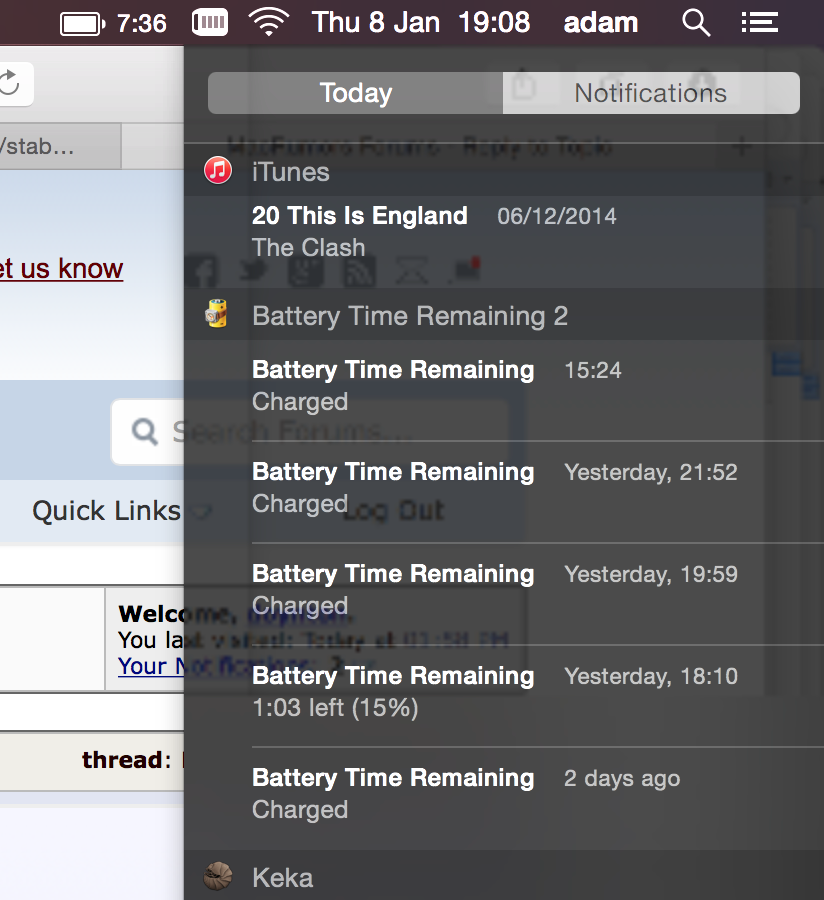Switch to the Today tab
Viewport: 824px width, 900px height.
355,93
